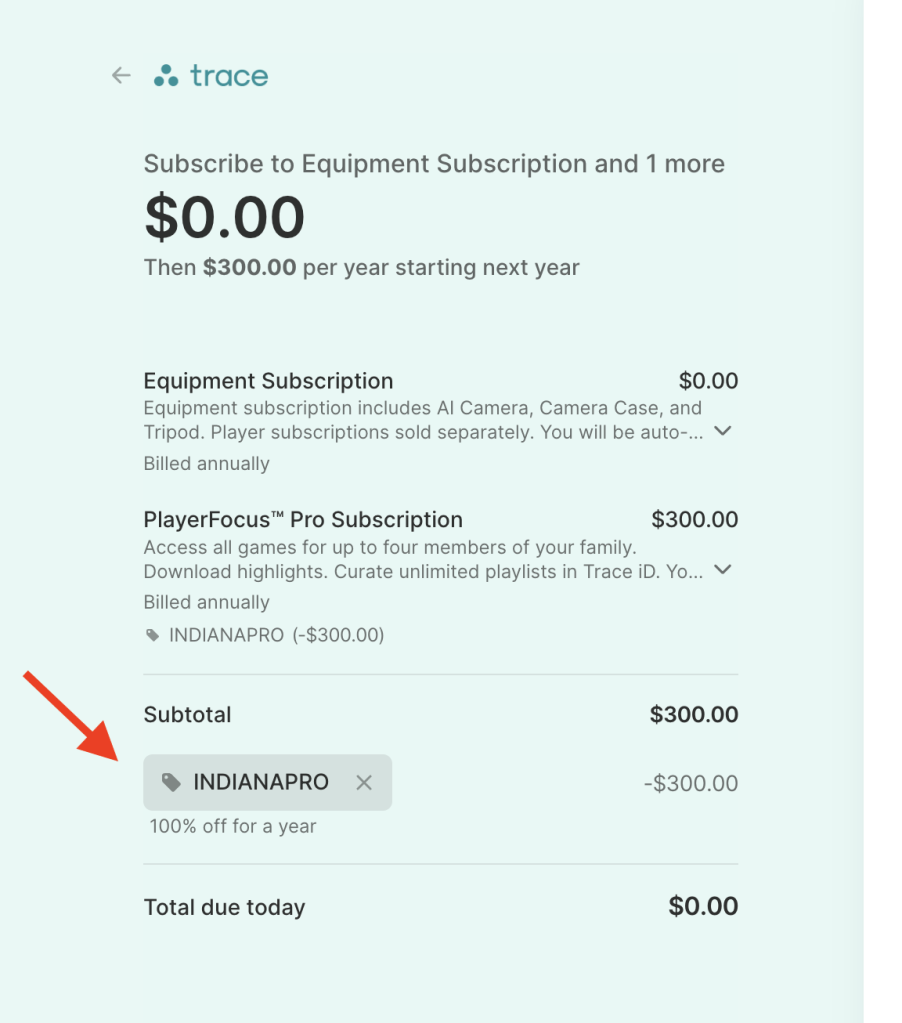The height and width of the screenshot is (1023, 902).
Task: Click the small tag icon under PlayerFocus
Action: click(x=152, y=635)
